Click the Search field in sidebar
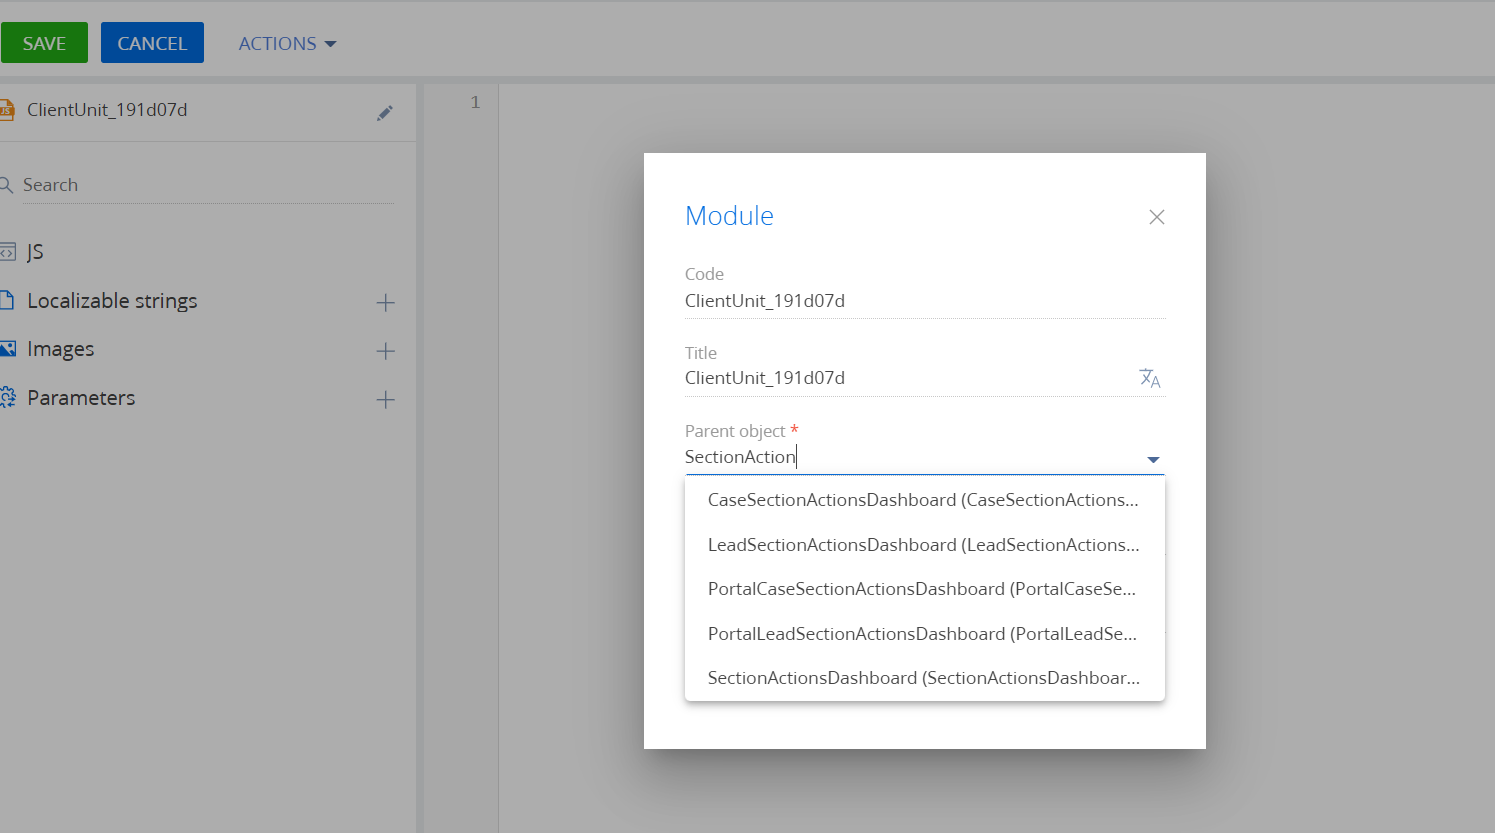This screenshot has height=833, width=1495. tap(208, 185)
